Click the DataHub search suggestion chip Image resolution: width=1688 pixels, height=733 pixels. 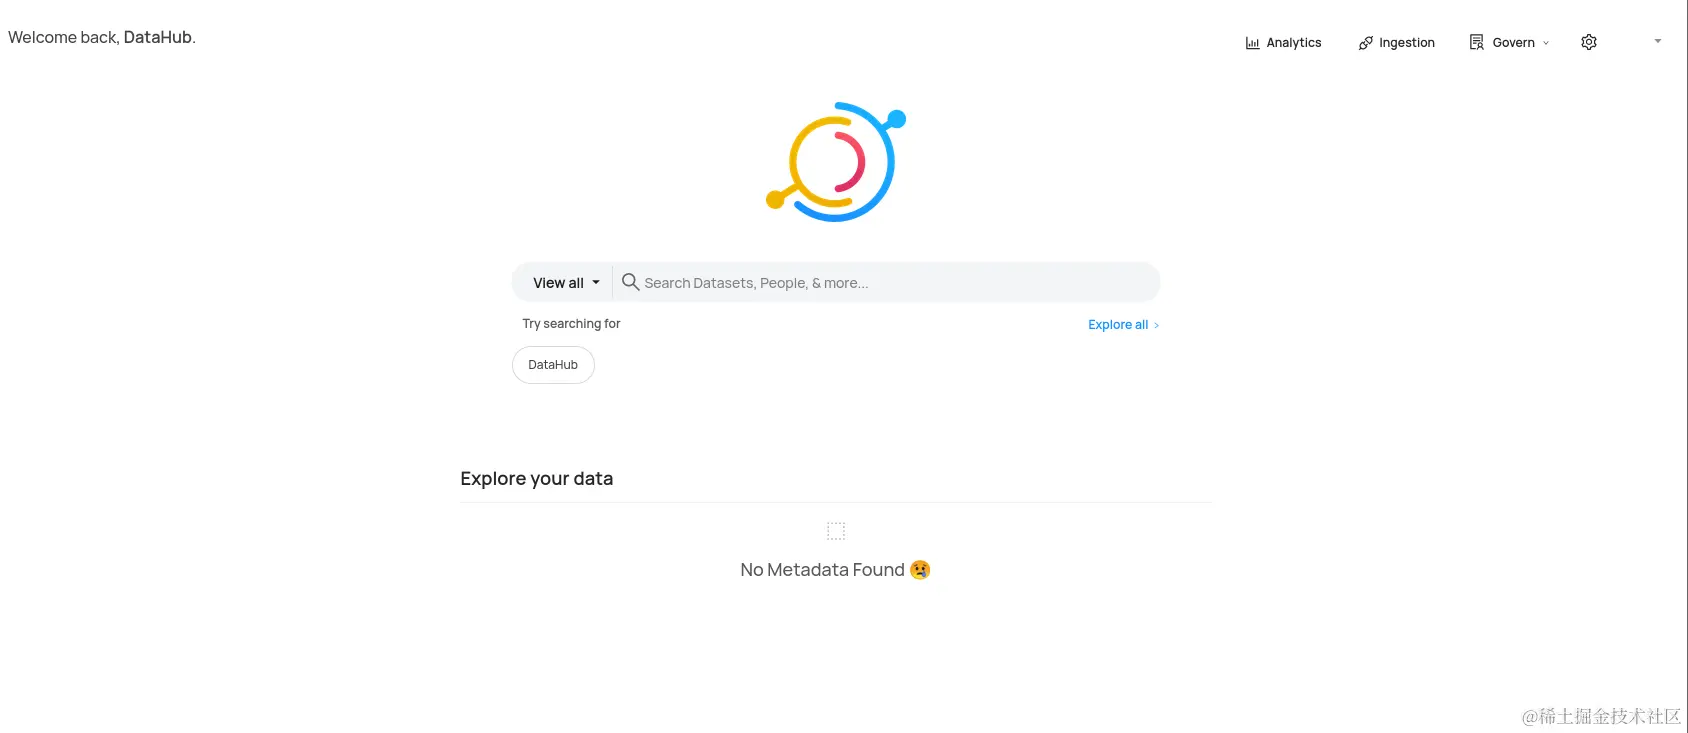point(553,365)
